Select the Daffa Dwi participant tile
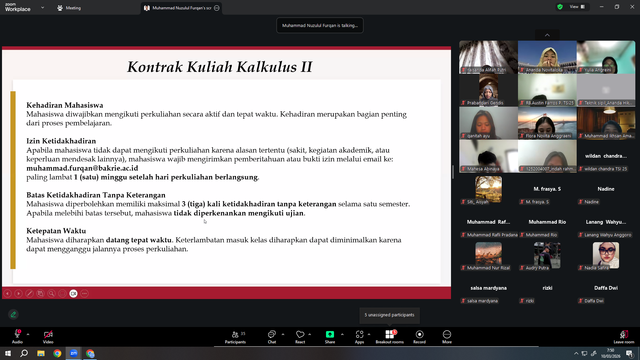Viewport: 640px width, 360px height. [606, 288]
